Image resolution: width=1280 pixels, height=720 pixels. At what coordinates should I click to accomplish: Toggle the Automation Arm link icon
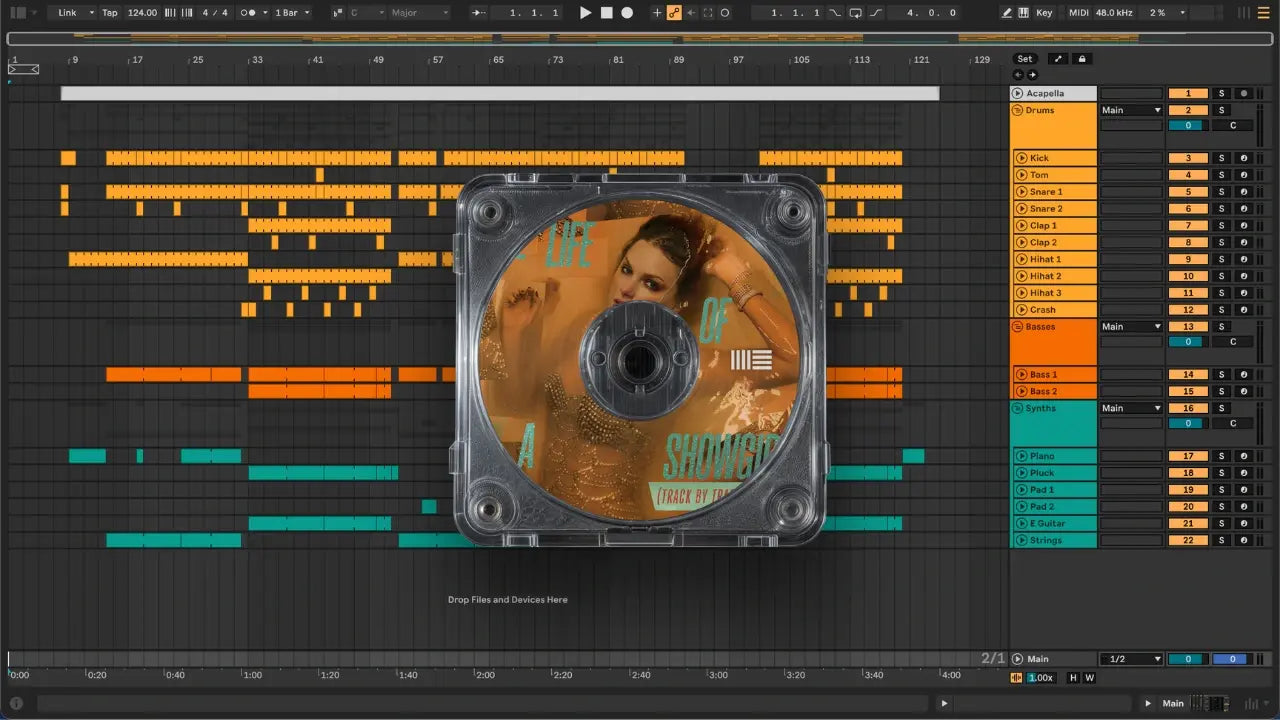[x=674, y=13]
